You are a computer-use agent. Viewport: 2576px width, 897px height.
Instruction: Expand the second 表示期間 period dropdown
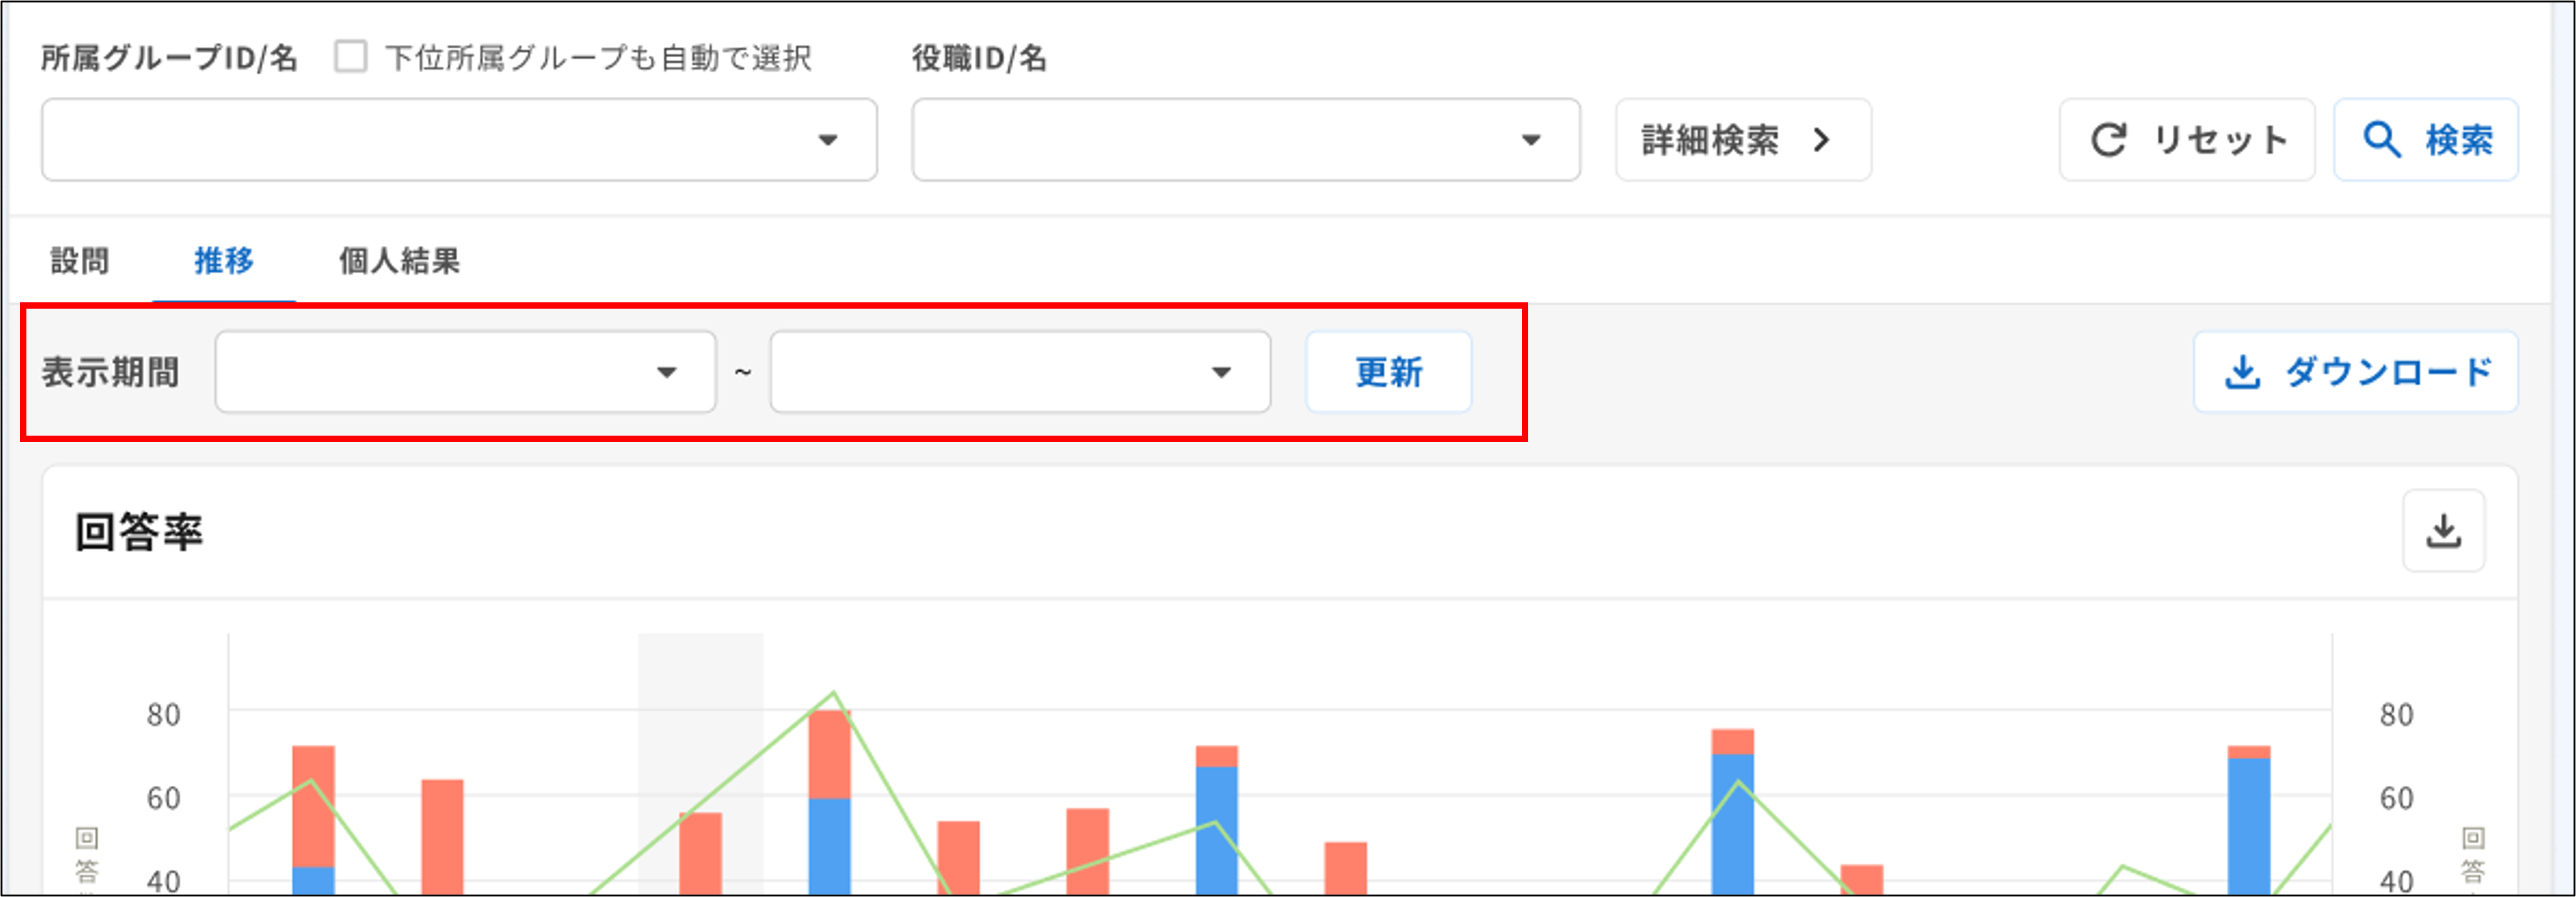point(1221,372)
